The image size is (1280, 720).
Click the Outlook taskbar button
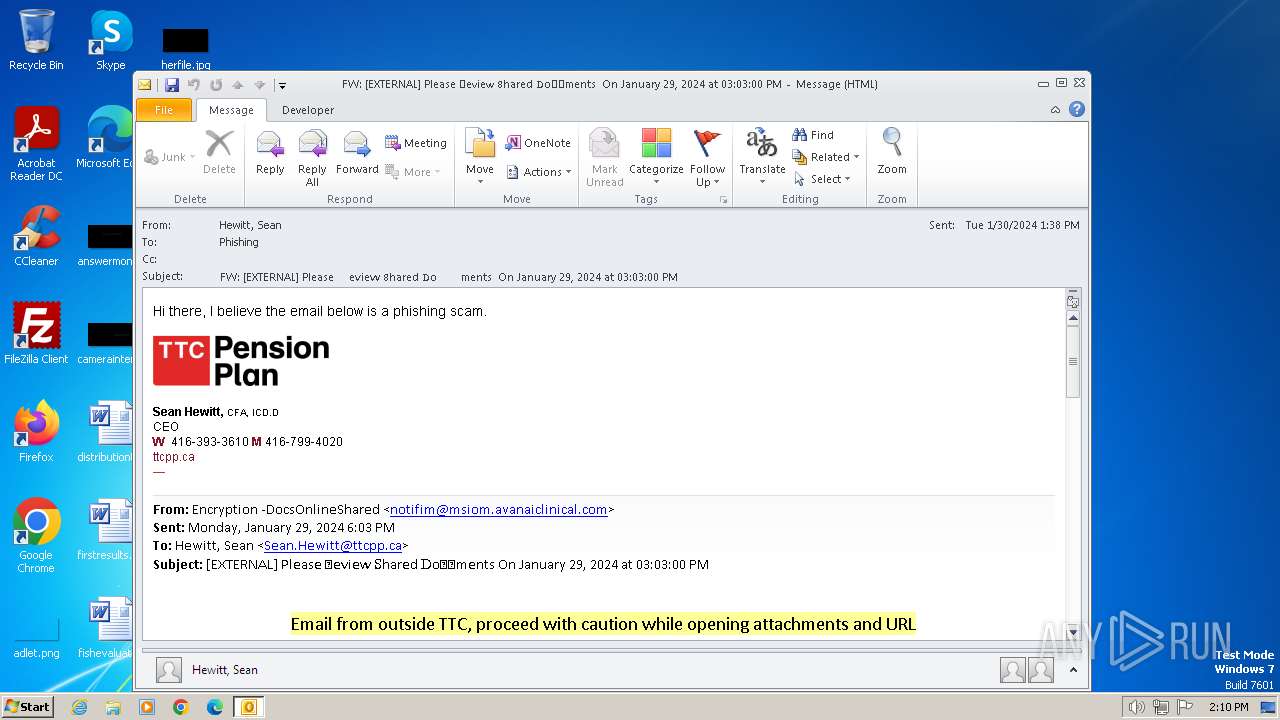click(248, 707)
